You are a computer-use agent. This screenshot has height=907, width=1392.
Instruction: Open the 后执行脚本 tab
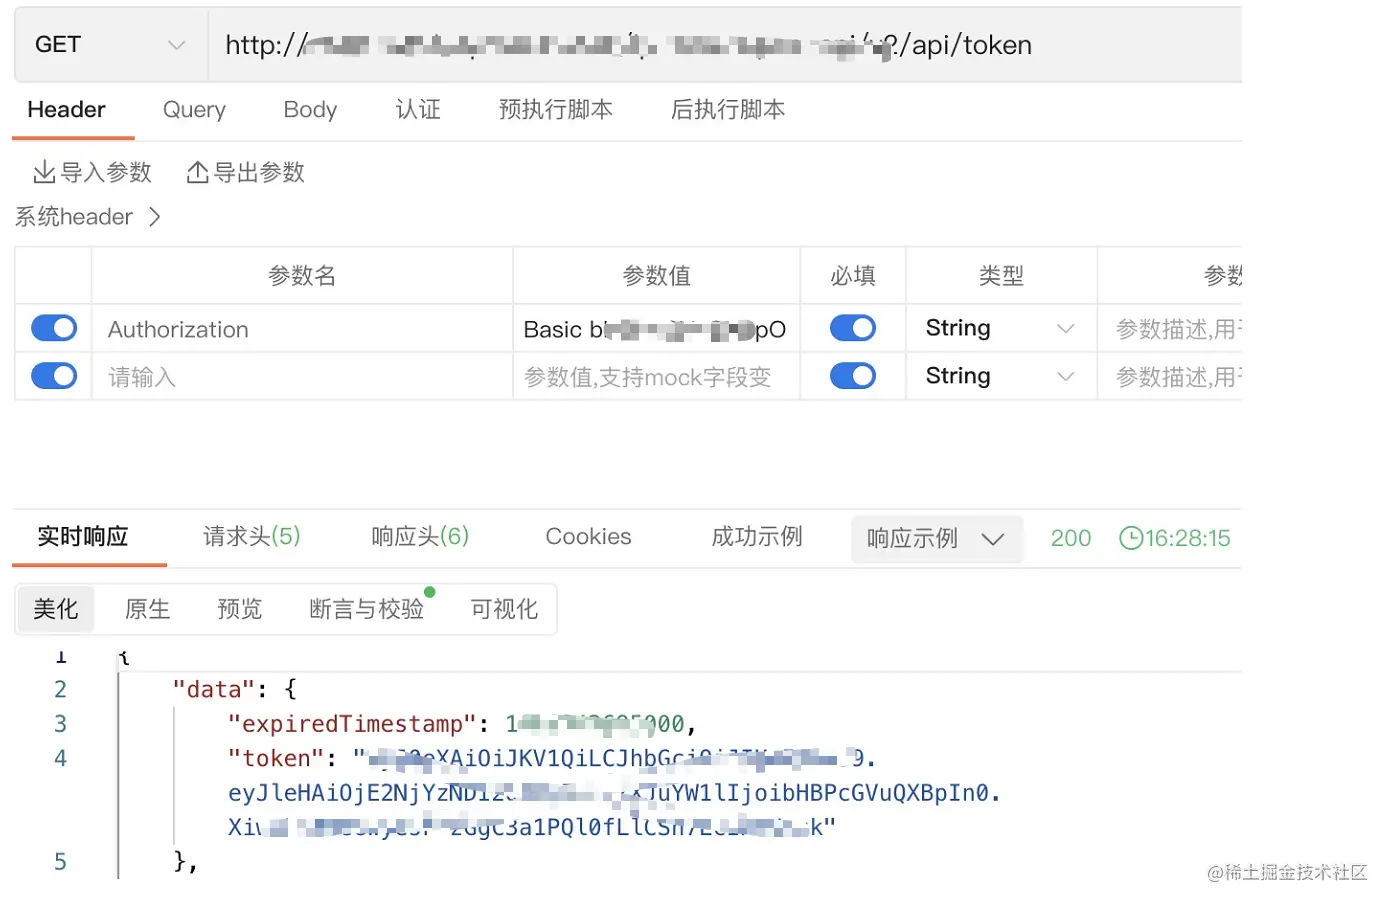click(x=728, y=110)
